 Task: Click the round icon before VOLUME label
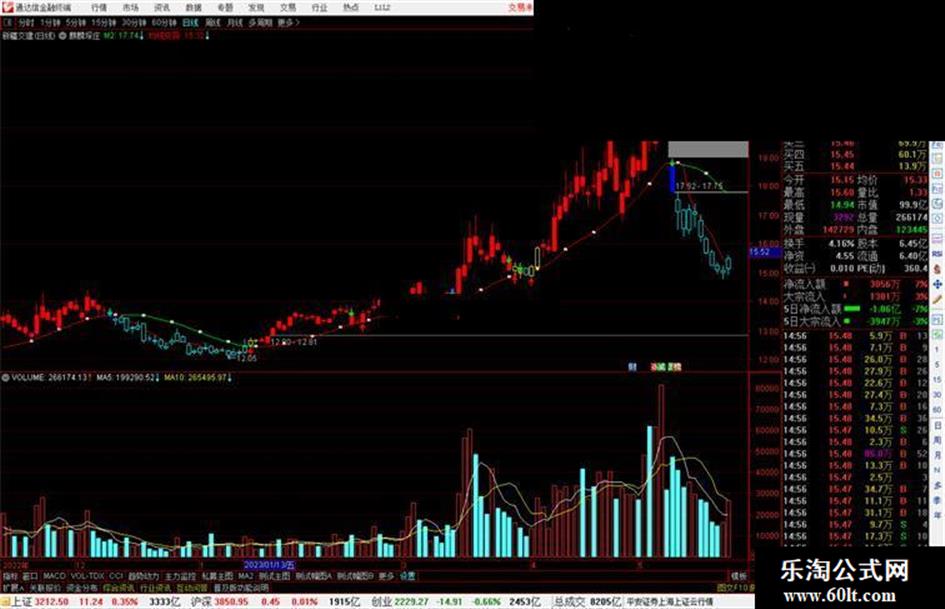coord(5,377)
